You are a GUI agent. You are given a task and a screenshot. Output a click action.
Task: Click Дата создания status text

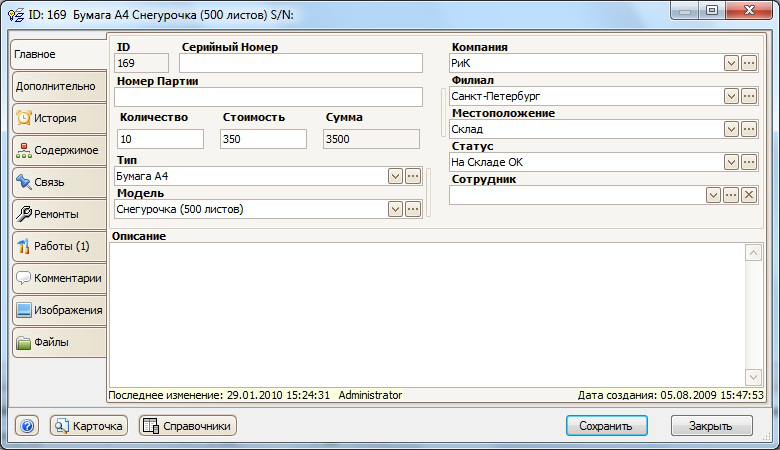pyautogui.click(x=671, y=395)
